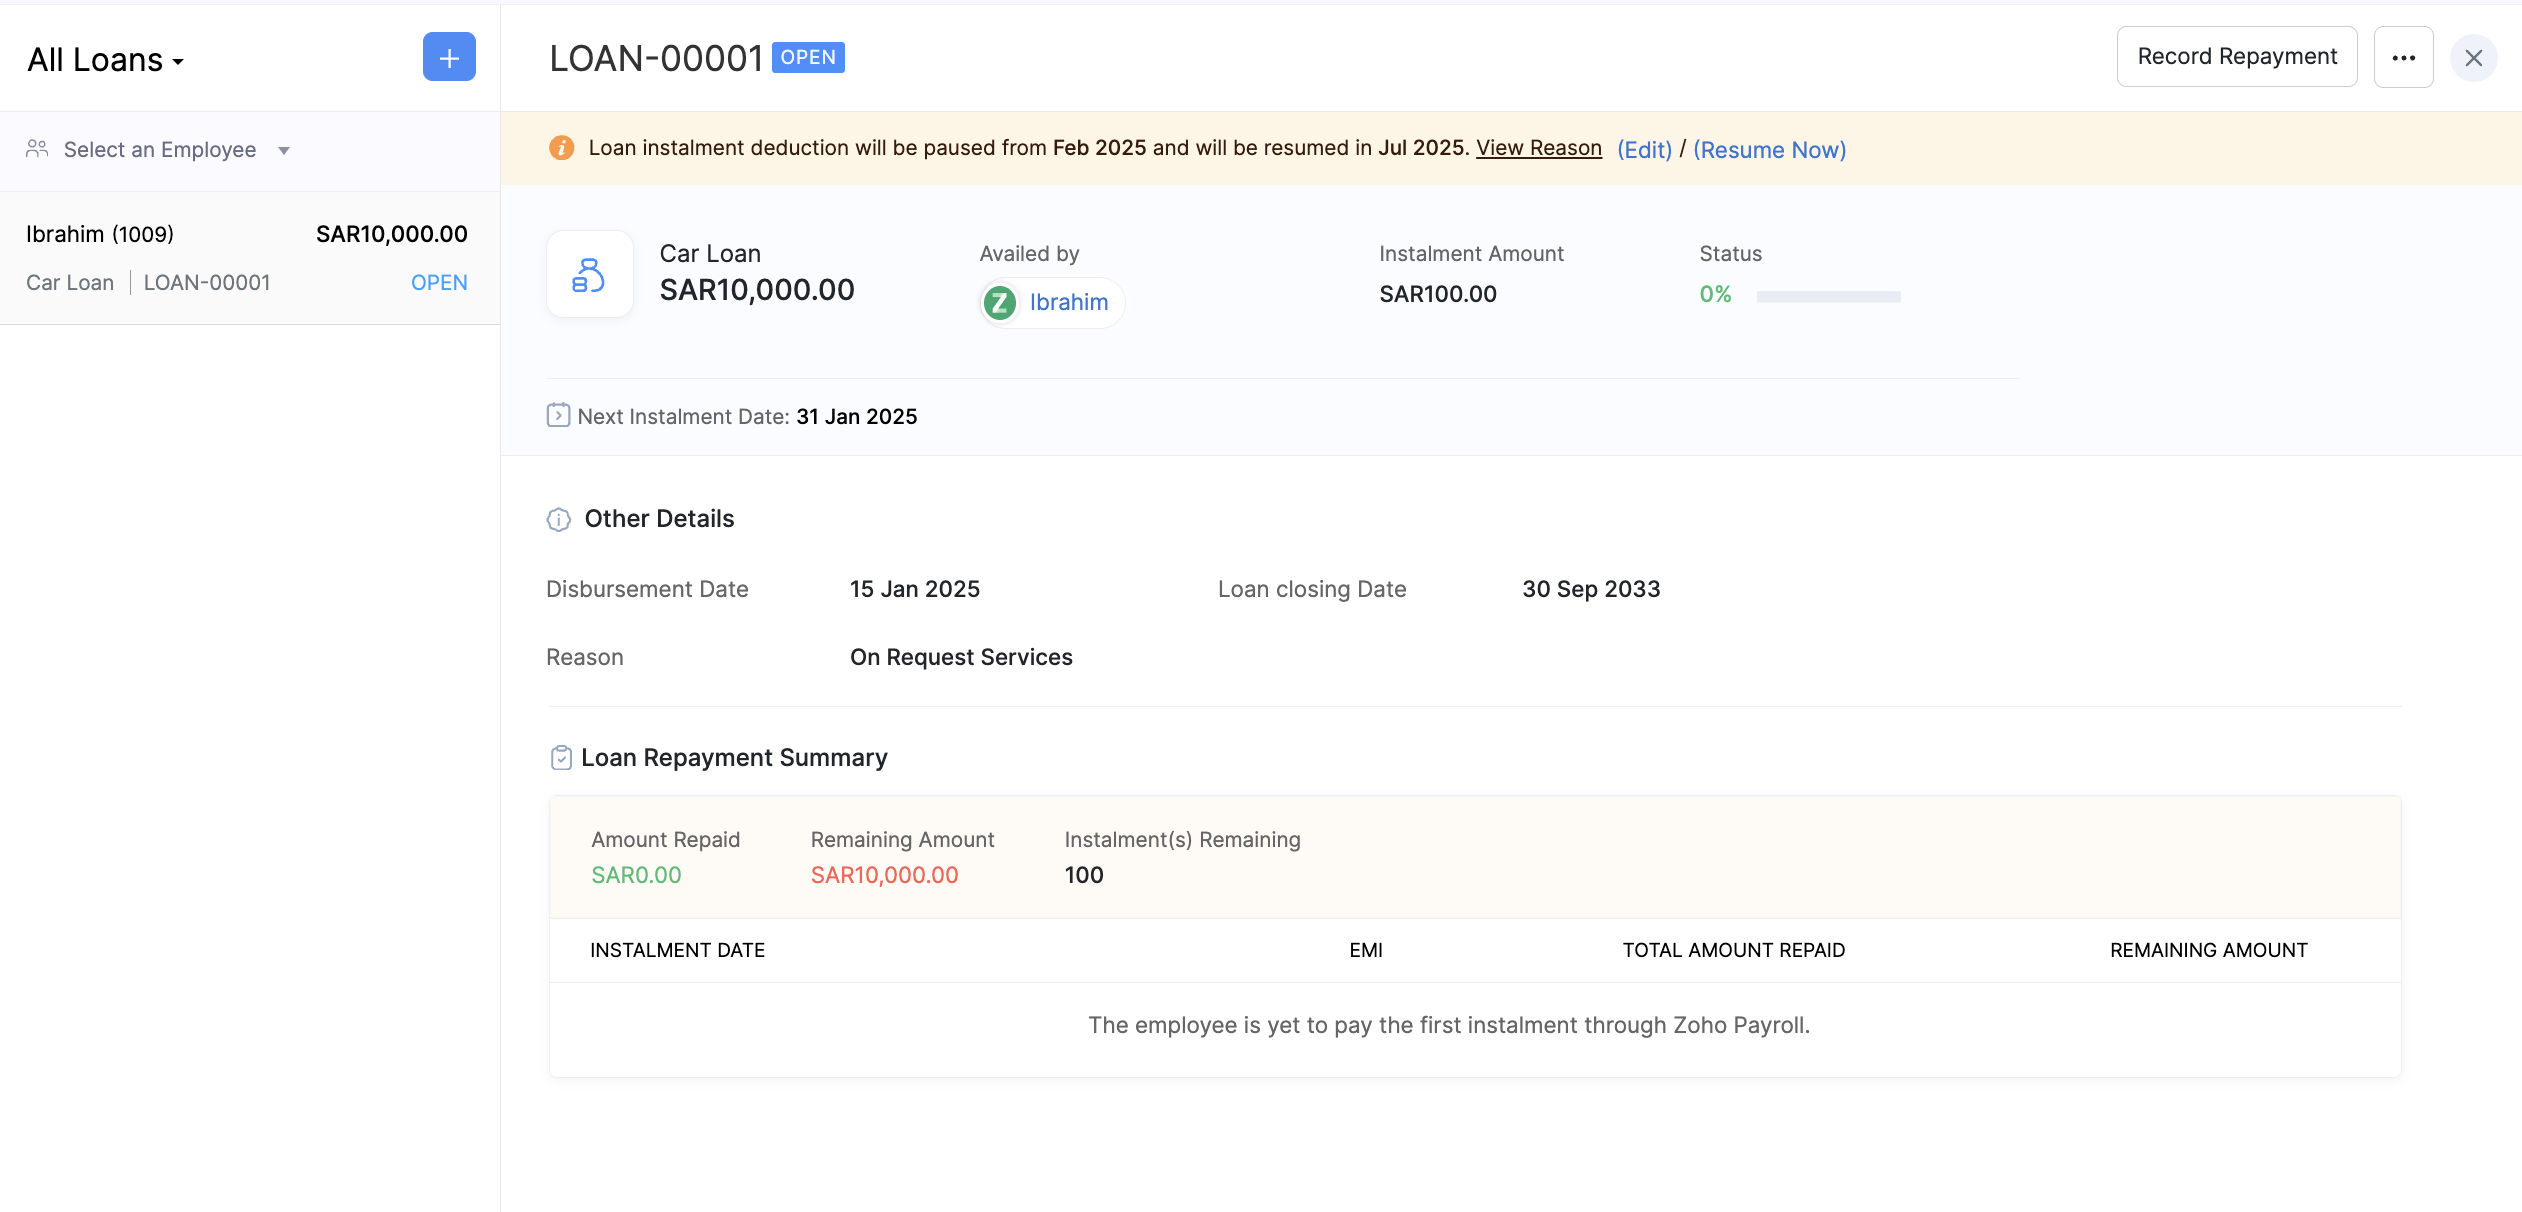Screen dimensions: 2522x1212
Task: Click the Other Details info icon
Action: 558,519
